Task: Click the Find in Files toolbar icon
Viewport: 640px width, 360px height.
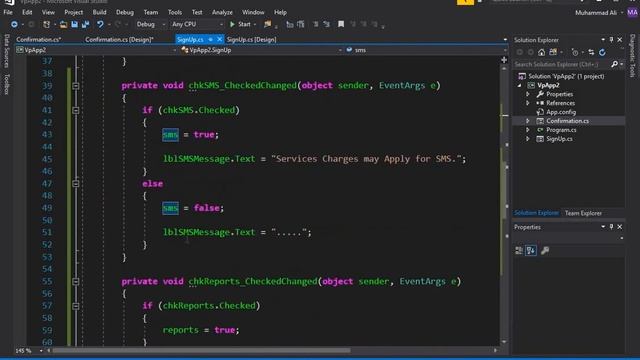Action: [267, 24]
